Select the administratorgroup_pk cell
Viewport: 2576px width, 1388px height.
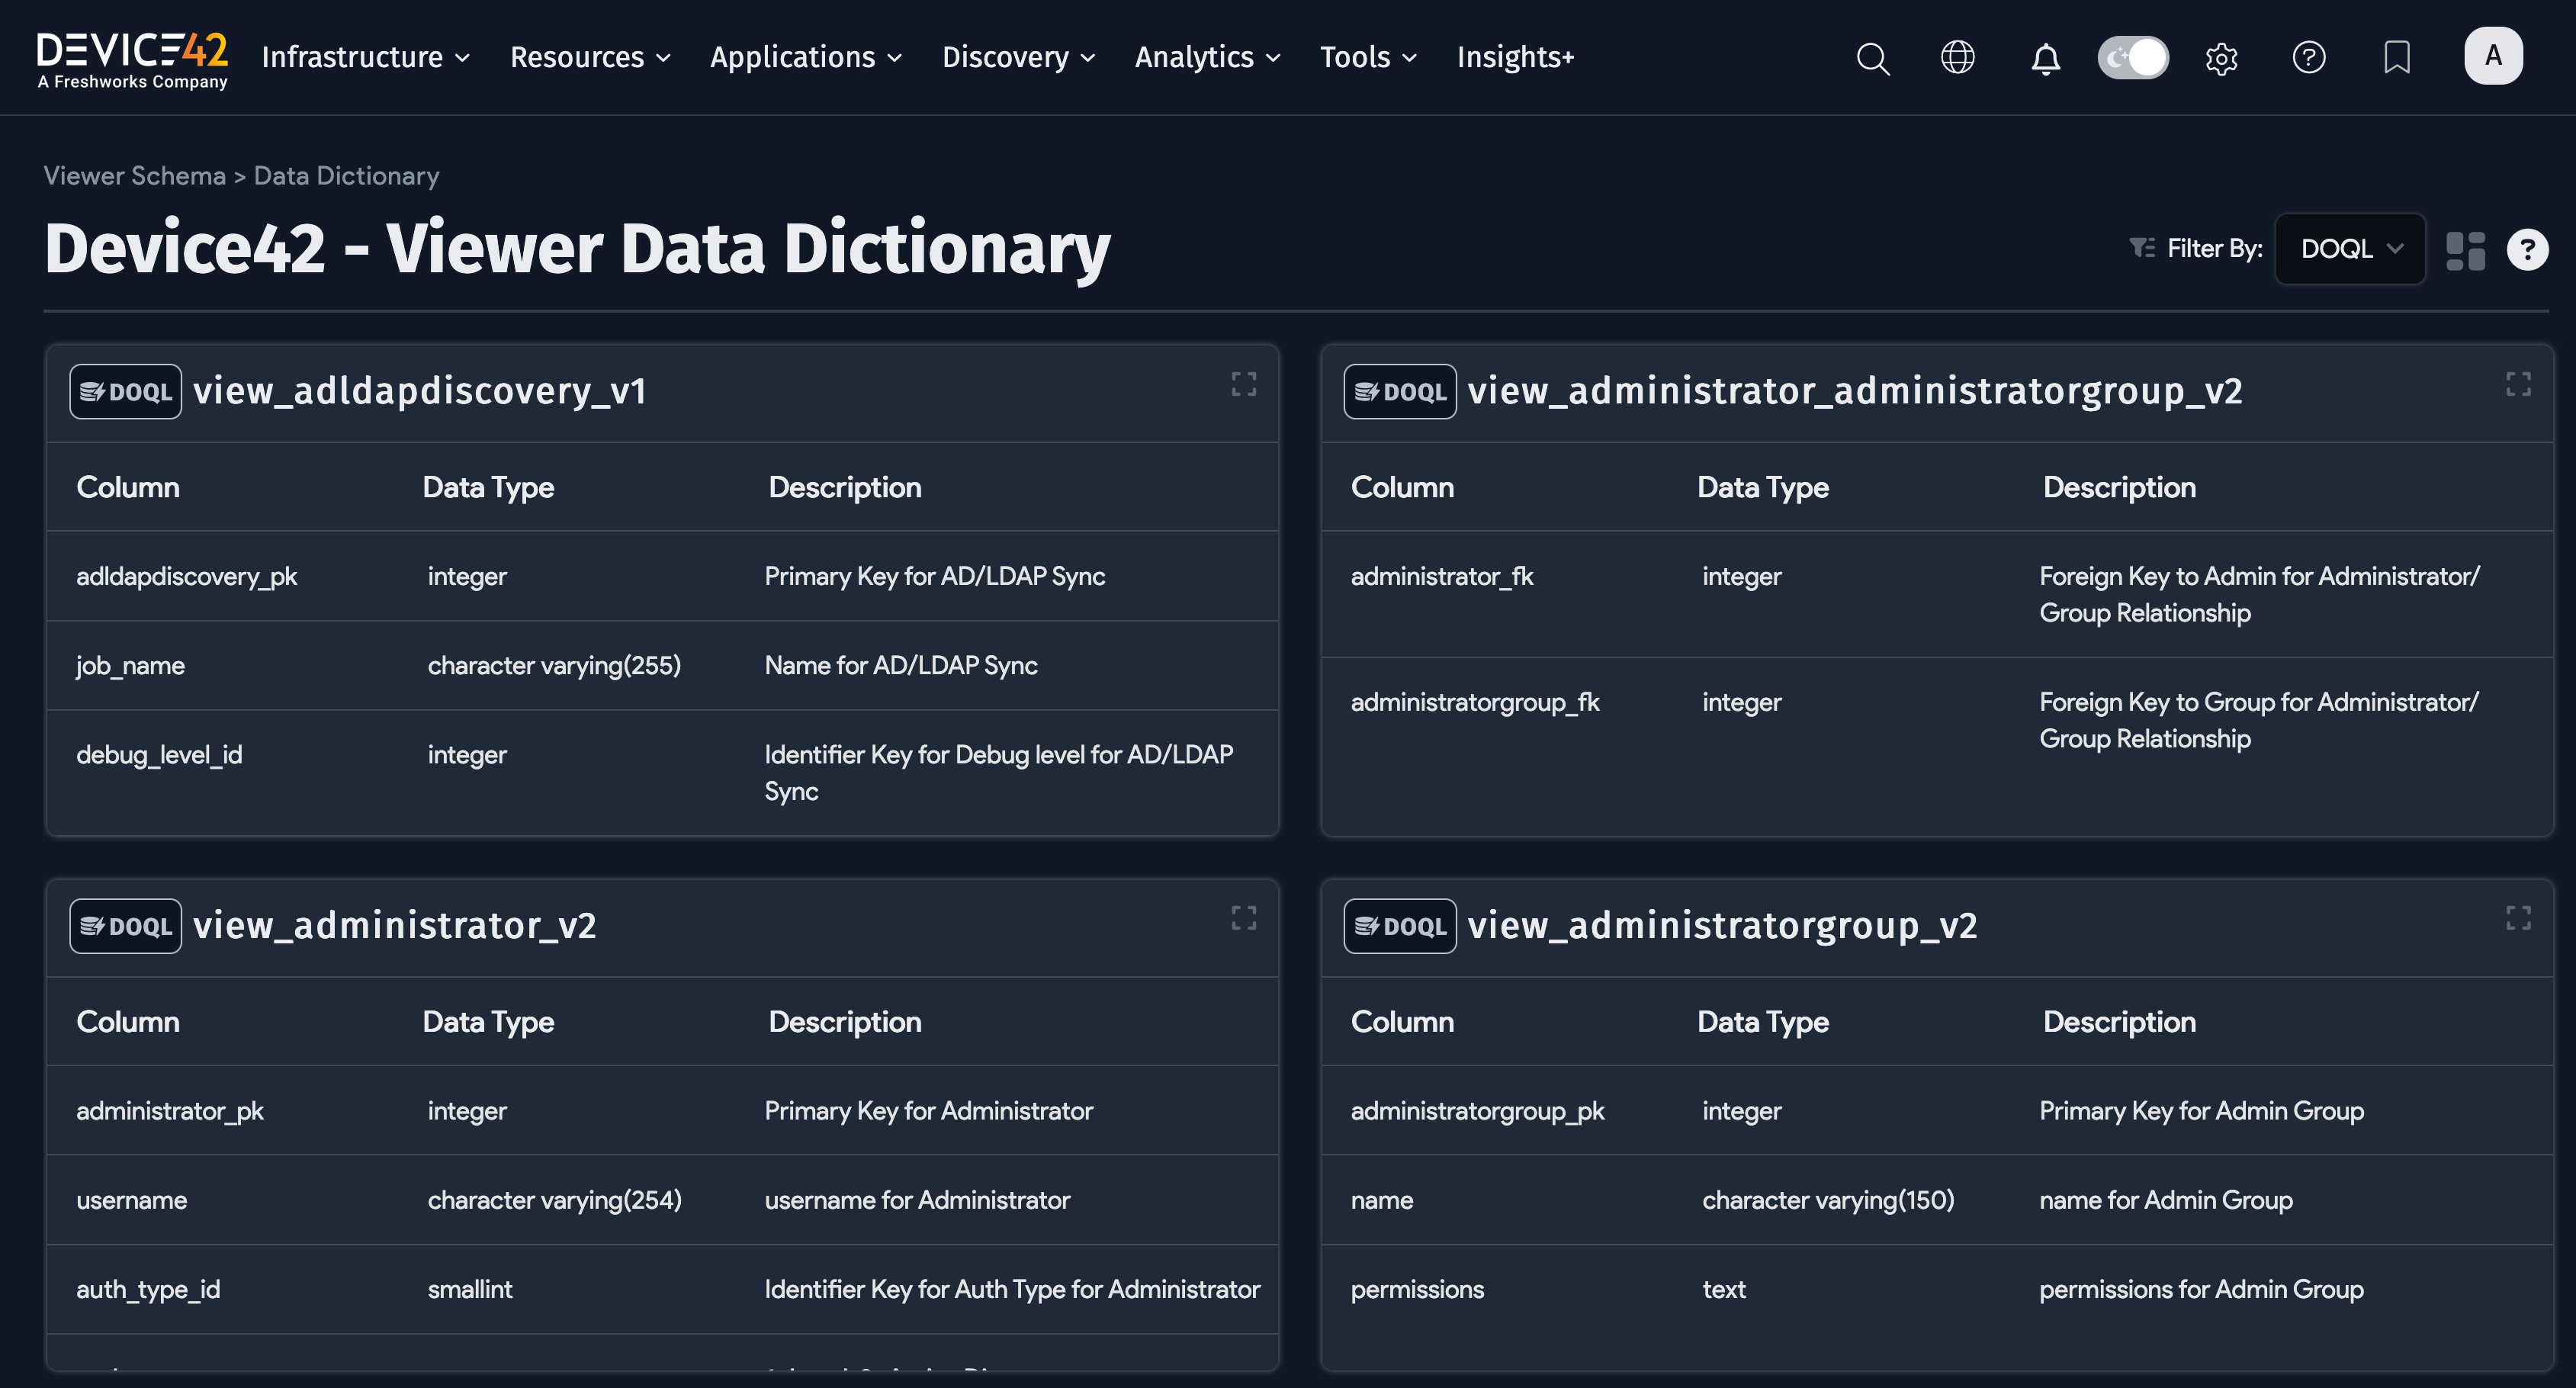point(1478,1111)
